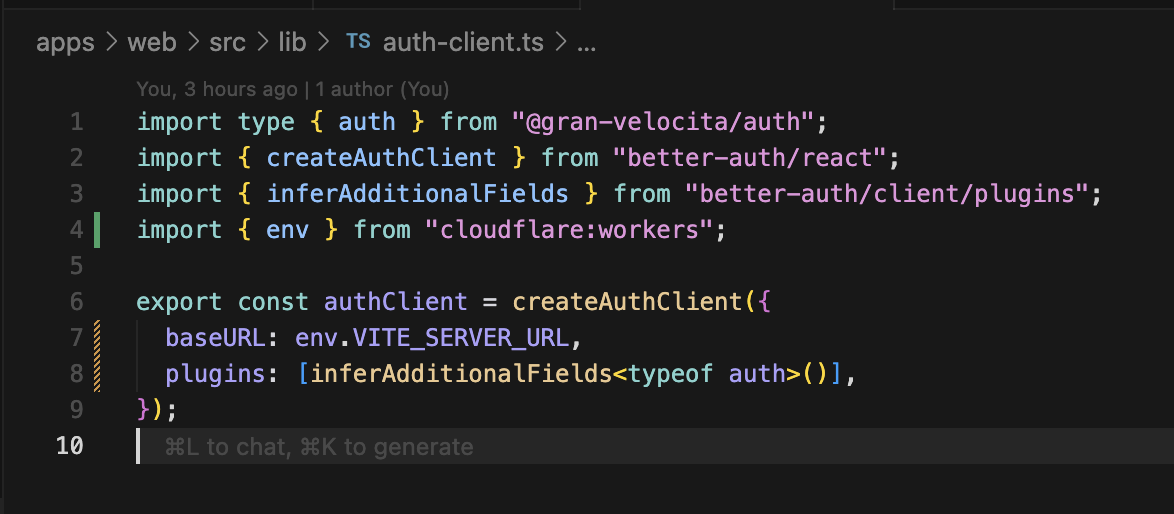Screen dimensions: 1174x514
Task: Open the web breadcrumb segment
Action: coord(152,43)
